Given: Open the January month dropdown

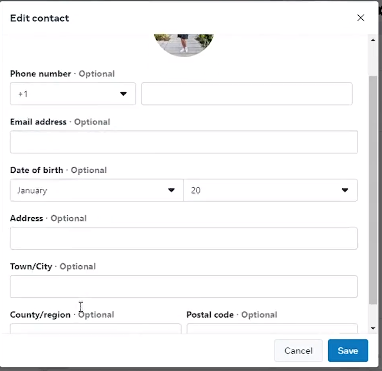Looking at the screenshot, I should [x=97, y=190].
